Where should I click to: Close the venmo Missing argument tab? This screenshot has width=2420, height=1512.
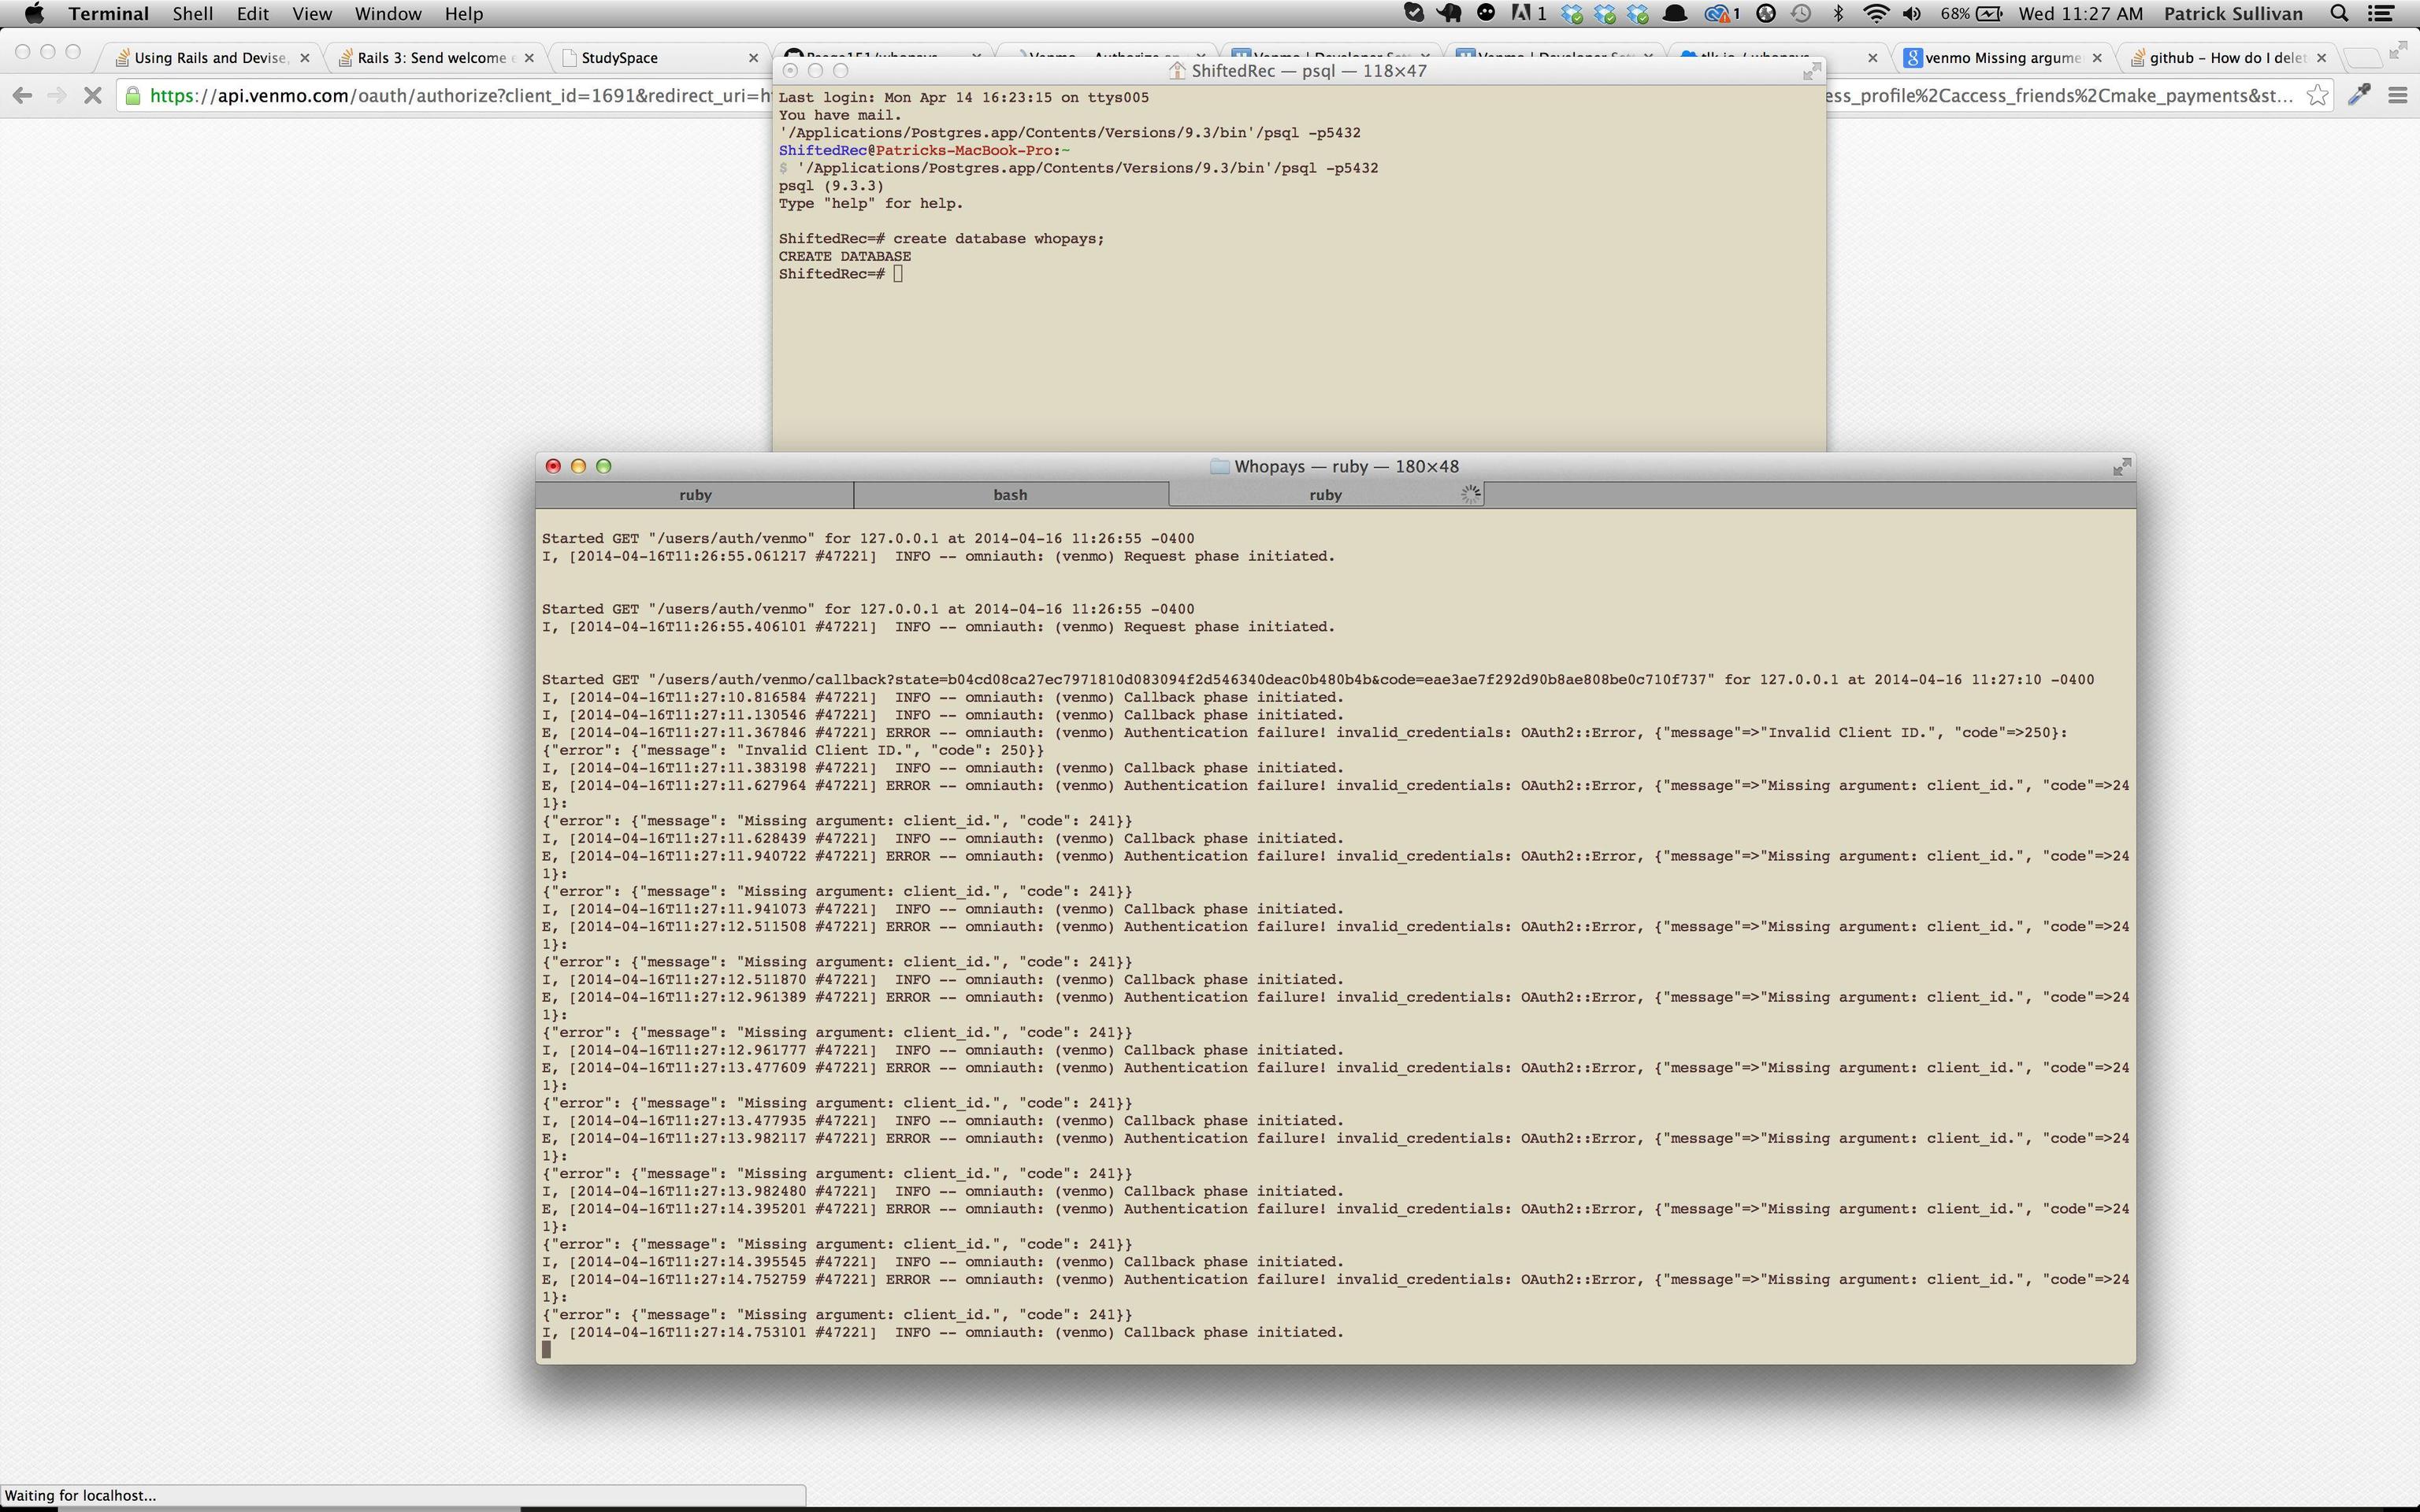click(x=2097, y=58)
